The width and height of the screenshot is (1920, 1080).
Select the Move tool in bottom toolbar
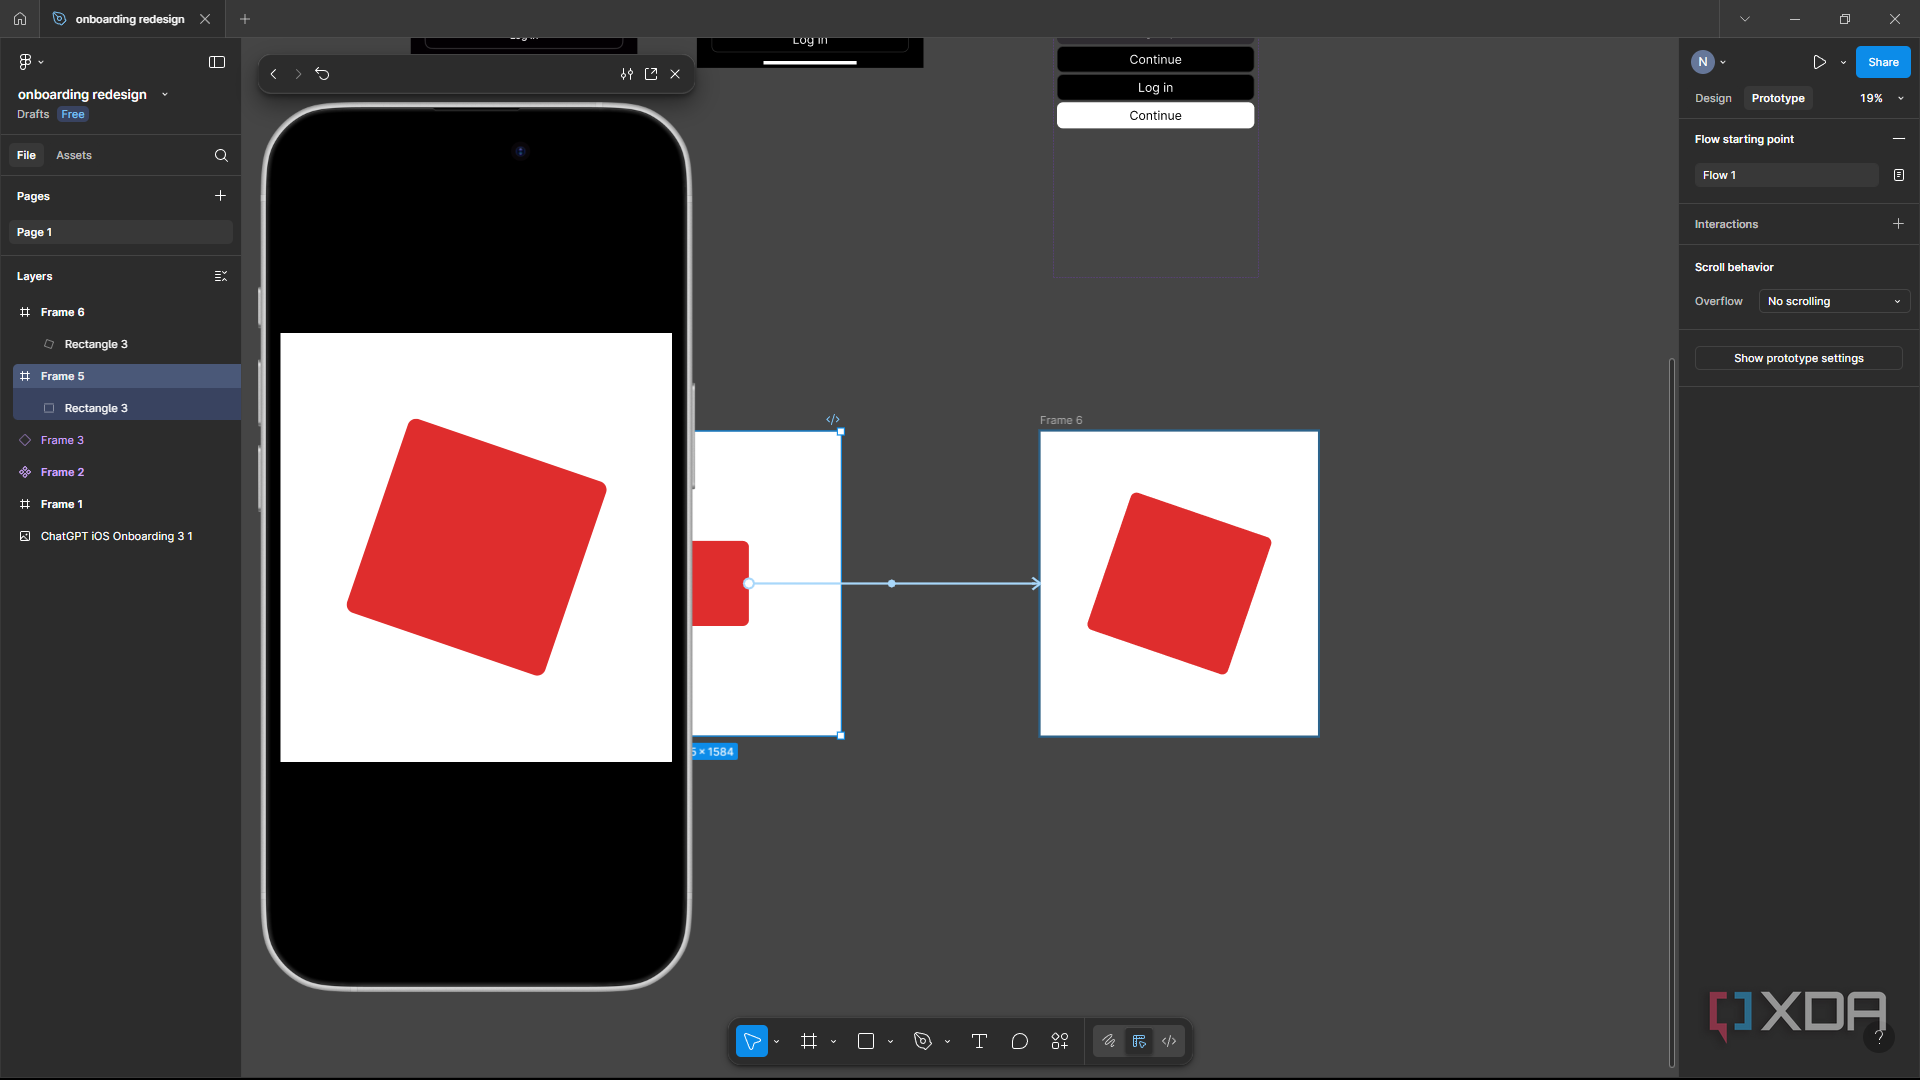click(752, 1041)
